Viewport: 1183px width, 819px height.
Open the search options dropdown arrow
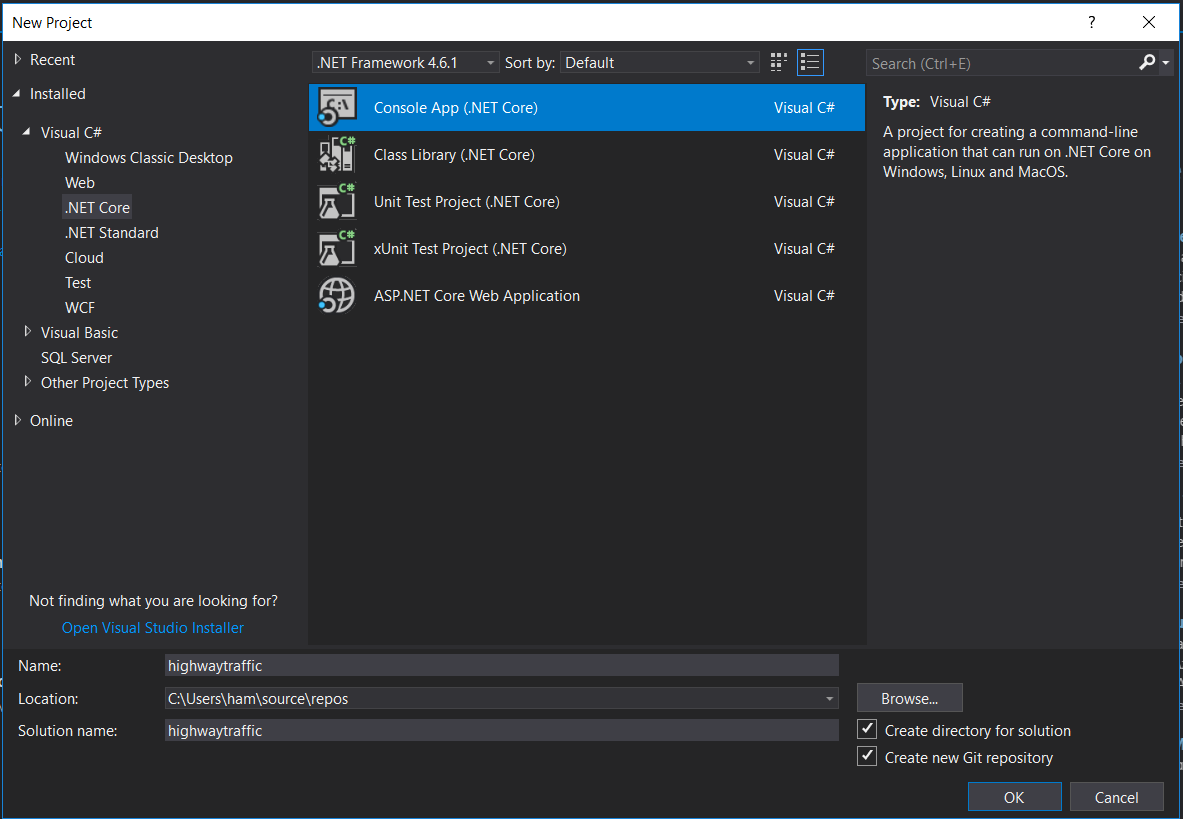[1166, 63]
